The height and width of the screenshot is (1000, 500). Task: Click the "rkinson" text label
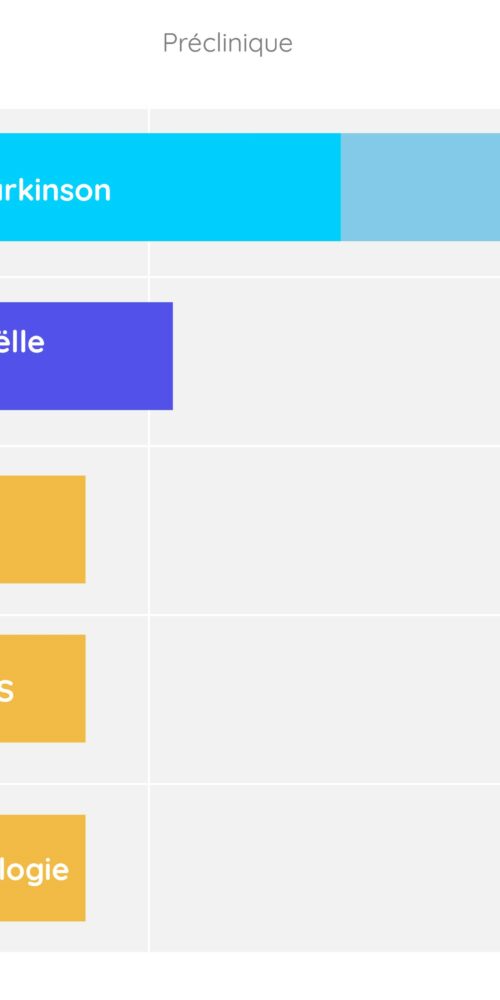click(x=55, y=190)
